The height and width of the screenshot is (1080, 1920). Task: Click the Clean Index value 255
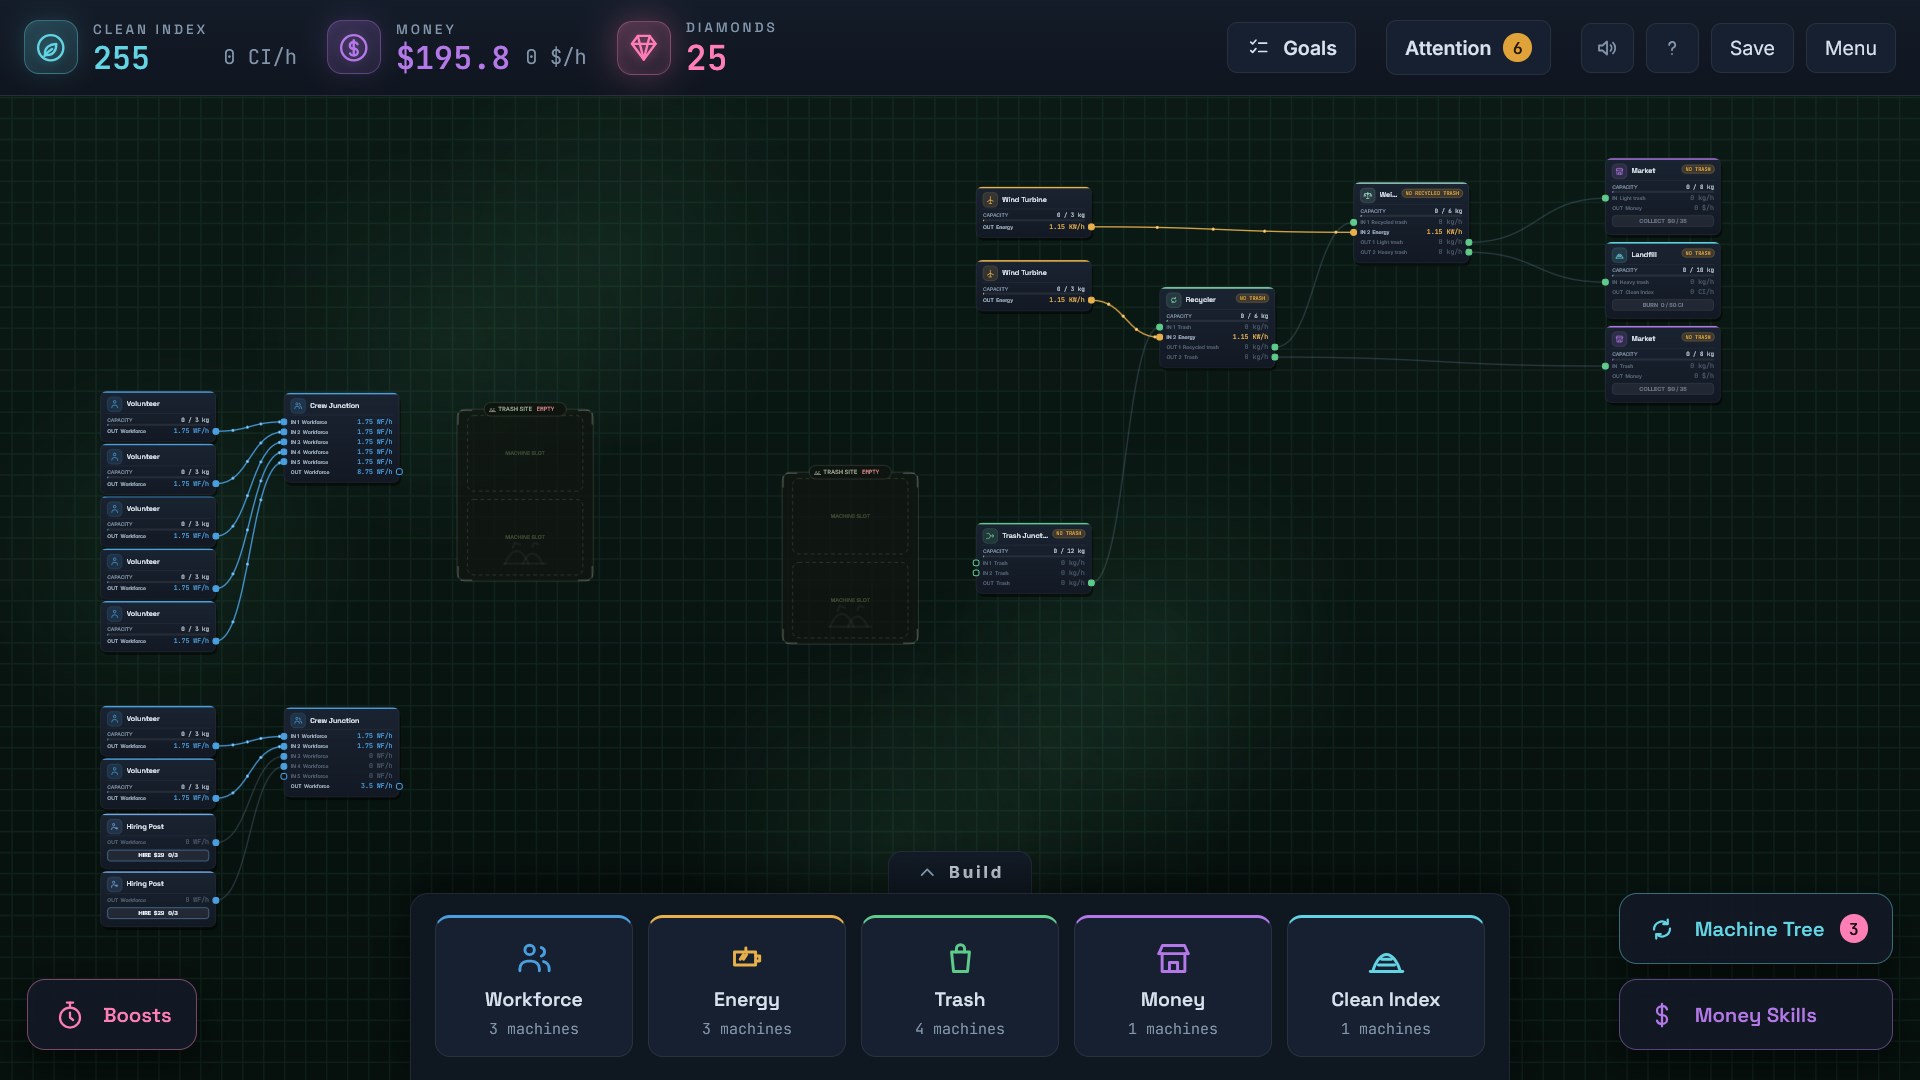click(121, 58)
